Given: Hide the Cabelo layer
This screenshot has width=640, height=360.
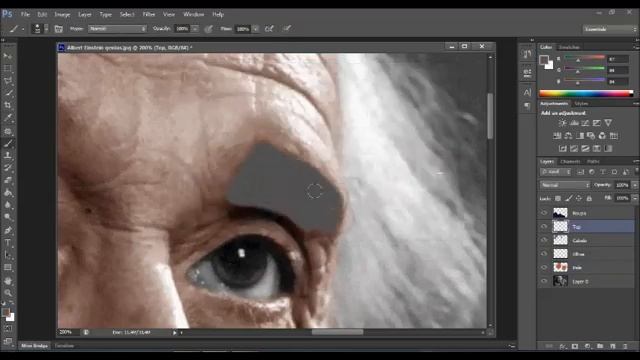Looking at the screenshot, I should 544,240.
